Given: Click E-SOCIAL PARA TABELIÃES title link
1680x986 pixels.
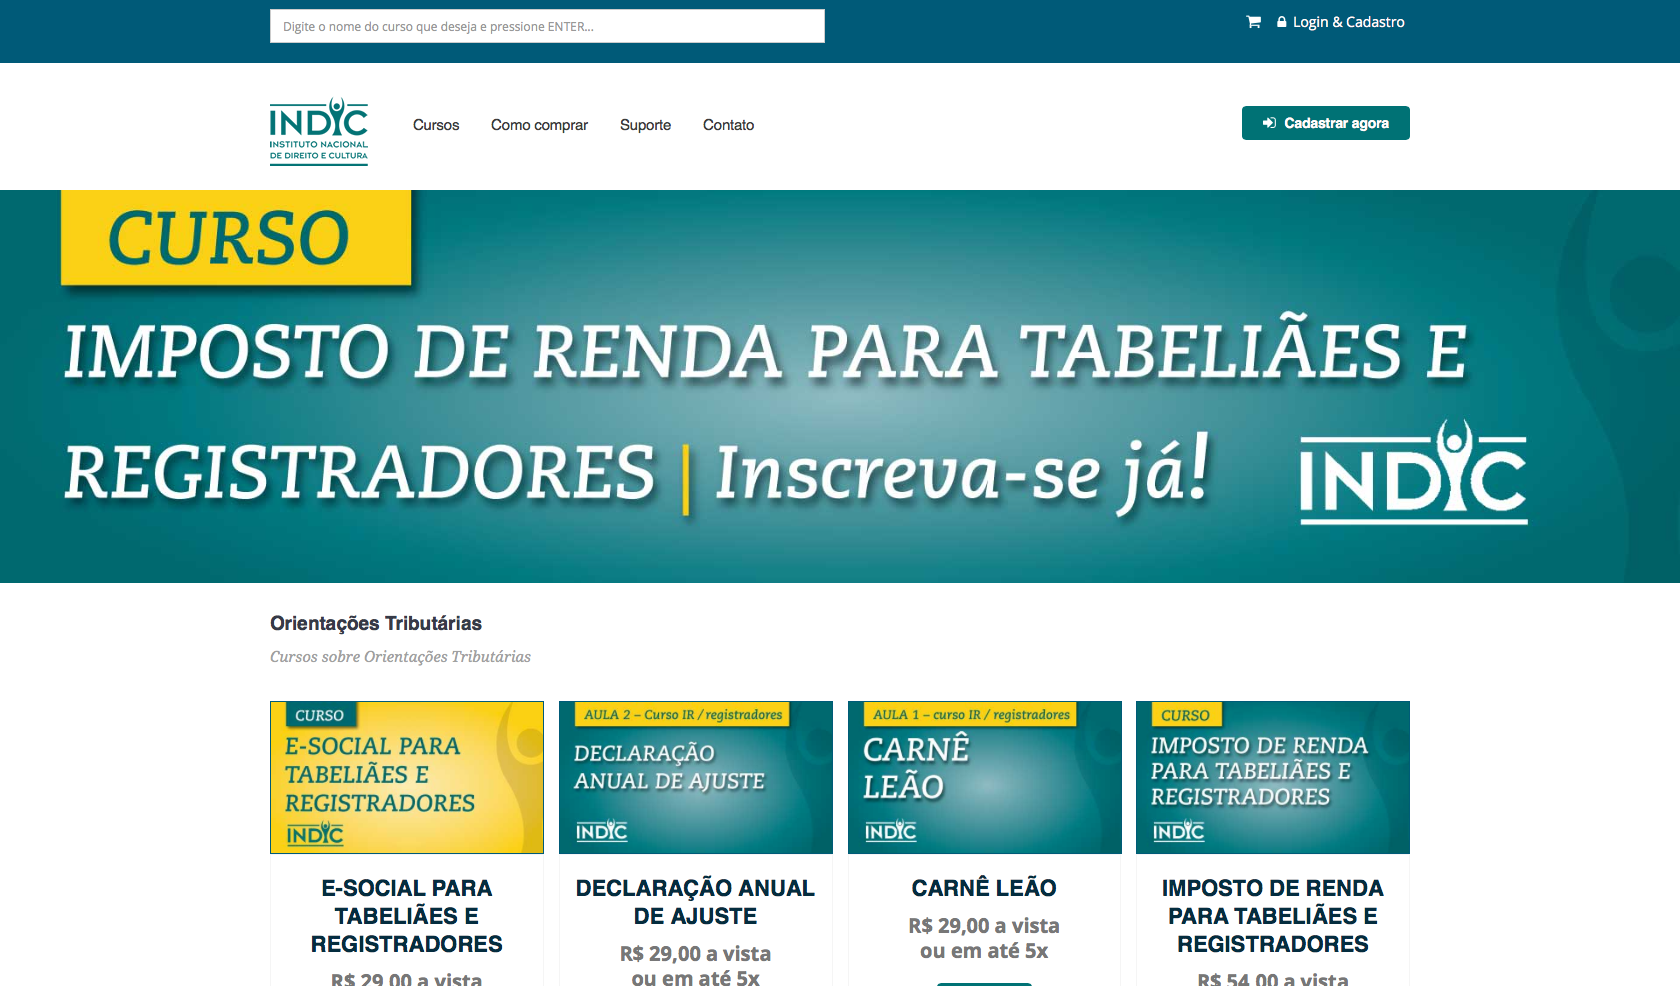Looking at the screenshot, I should click(x=407, y=916).
